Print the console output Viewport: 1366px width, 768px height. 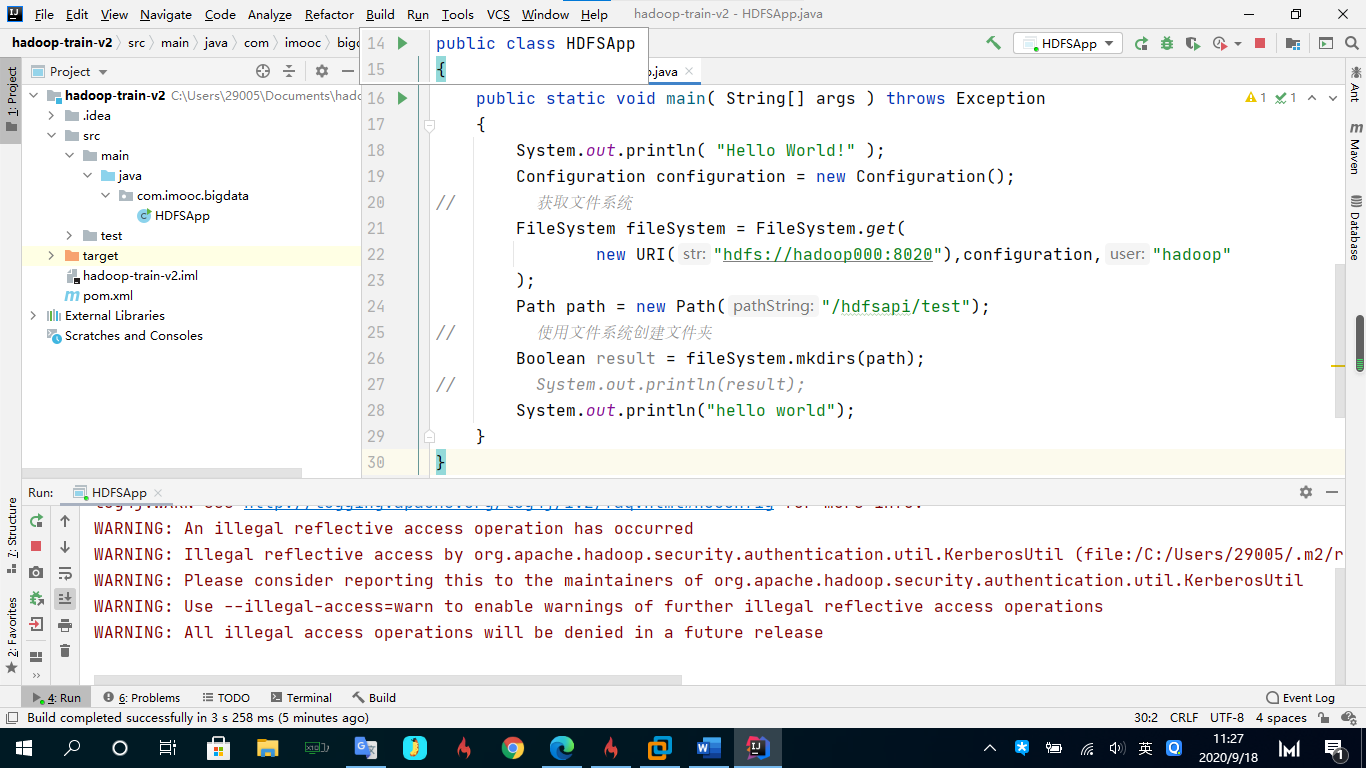pos(65,625)
